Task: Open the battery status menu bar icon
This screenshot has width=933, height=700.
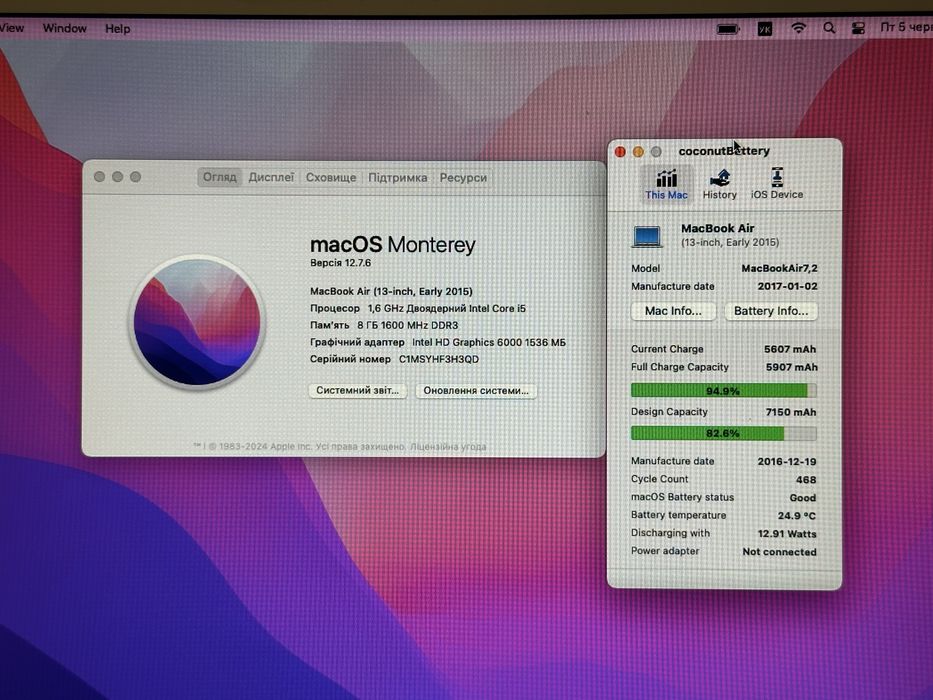Action: (728, 29)
